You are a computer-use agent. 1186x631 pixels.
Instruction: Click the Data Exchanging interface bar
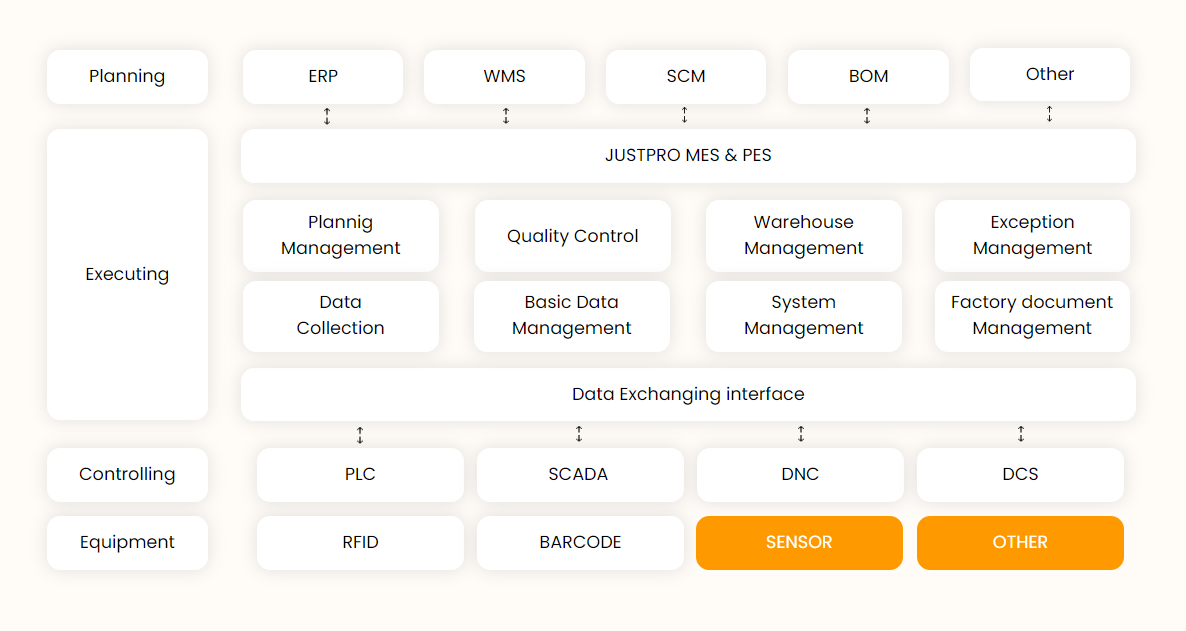688,394
